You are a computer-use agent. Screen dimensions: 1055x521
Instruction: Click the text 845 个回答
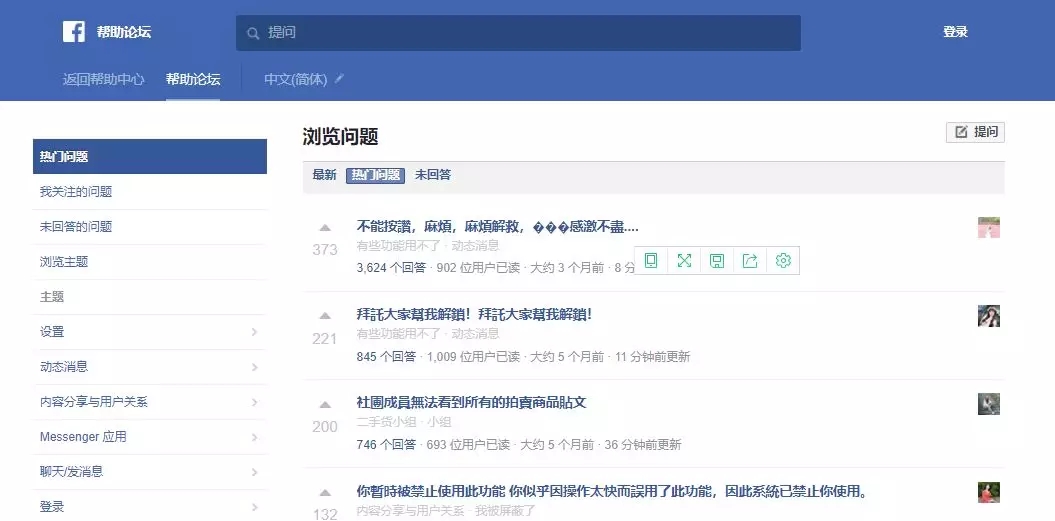click(386, 357)
